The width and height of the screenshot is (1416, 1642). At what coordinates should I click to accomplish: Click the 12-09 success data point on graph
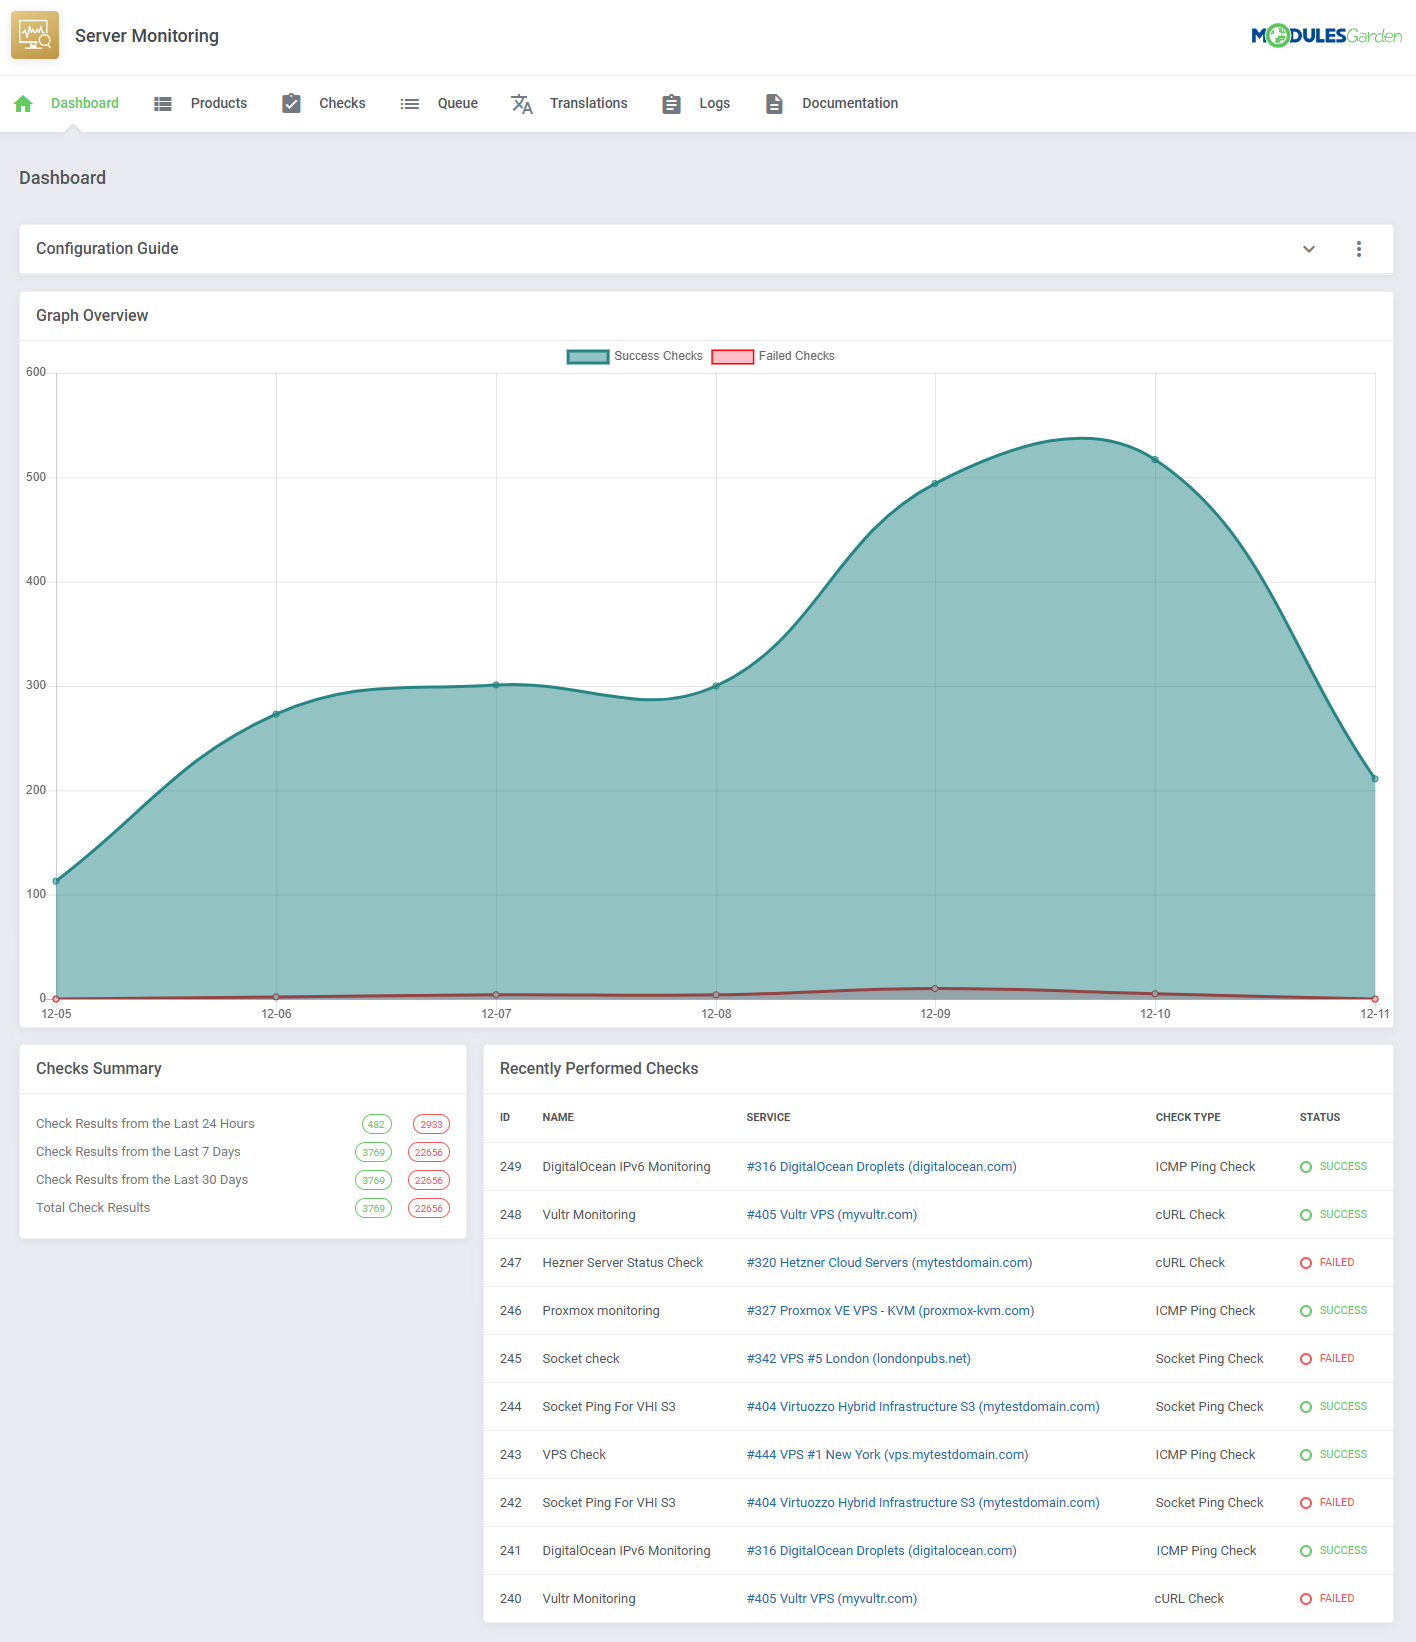[935, 484]
